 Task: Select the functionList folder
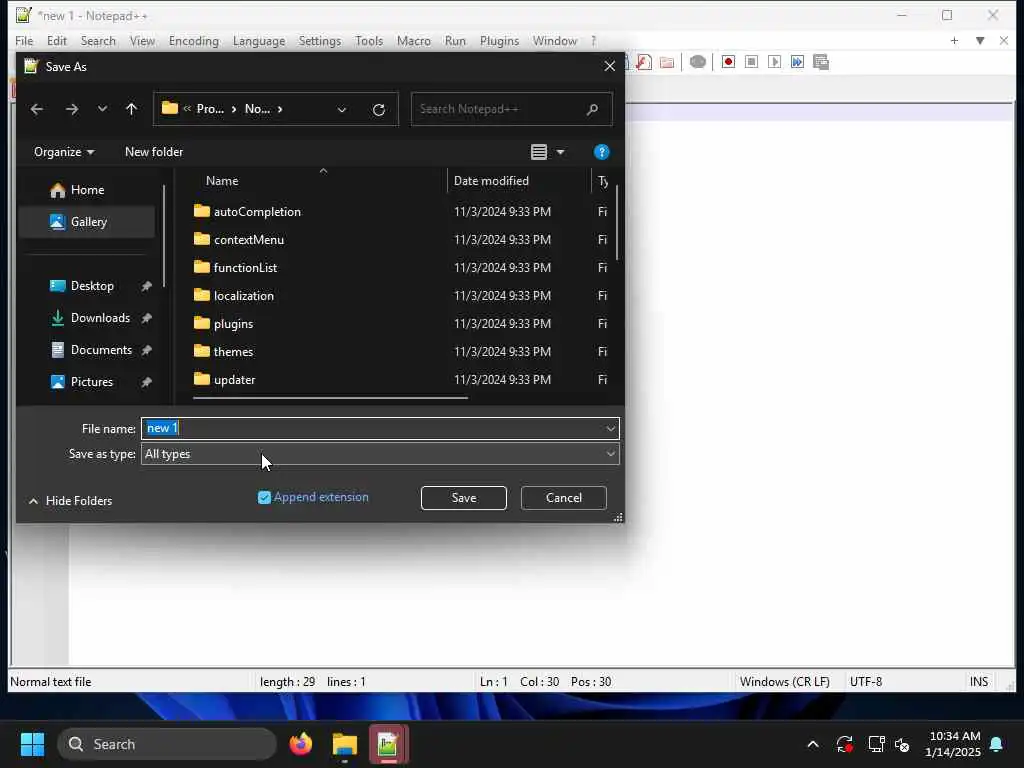[246, 268]
